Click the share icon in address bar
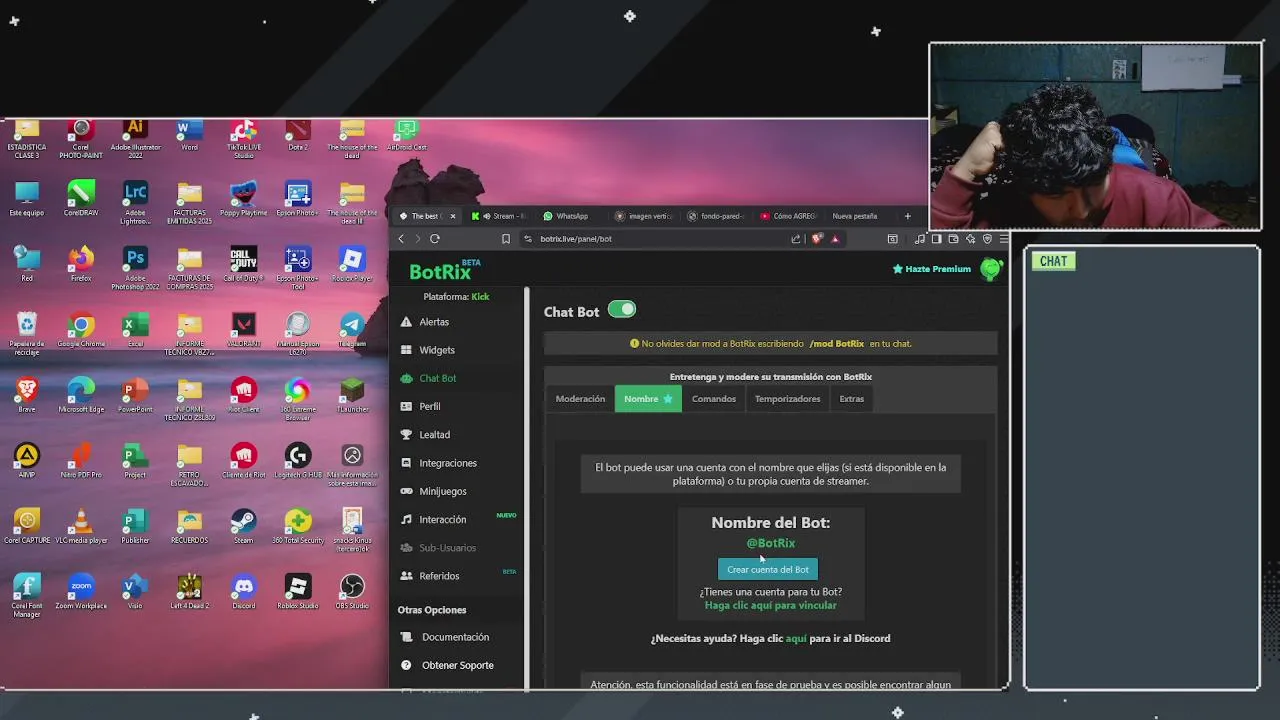Viewport: 1280px width, 720px height. [796, 239]
